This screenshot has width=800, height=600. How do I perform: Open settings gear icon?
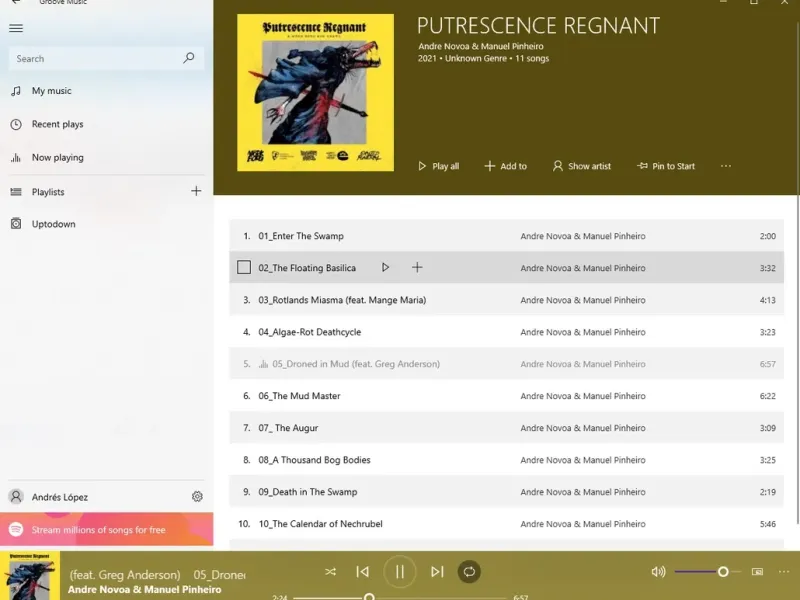click(197, 496)
